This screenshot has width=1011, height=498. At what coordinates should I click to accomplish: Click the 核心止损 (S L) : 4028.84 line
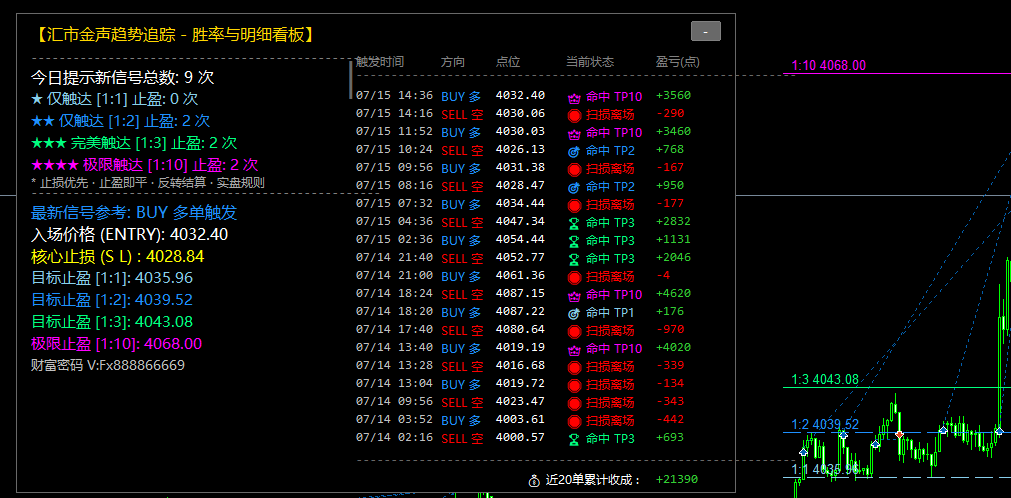(x=117, y=257)
